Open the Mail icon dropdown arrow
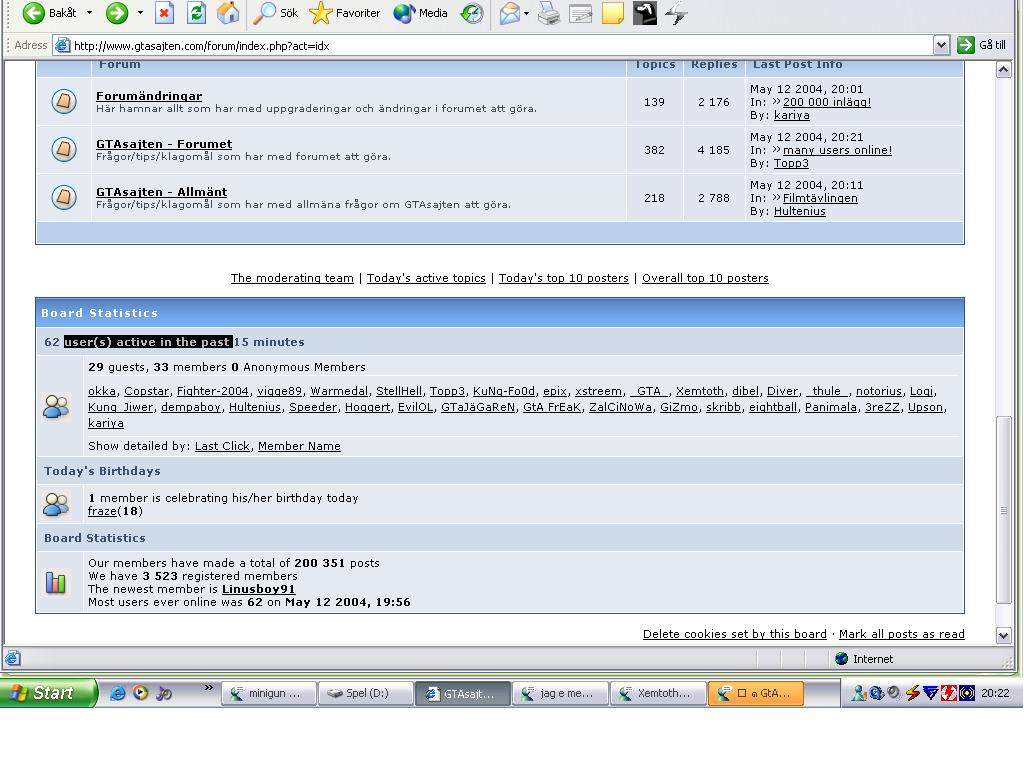The width and height of the screenshot is (1024, 768). click(x=526, y=13)
